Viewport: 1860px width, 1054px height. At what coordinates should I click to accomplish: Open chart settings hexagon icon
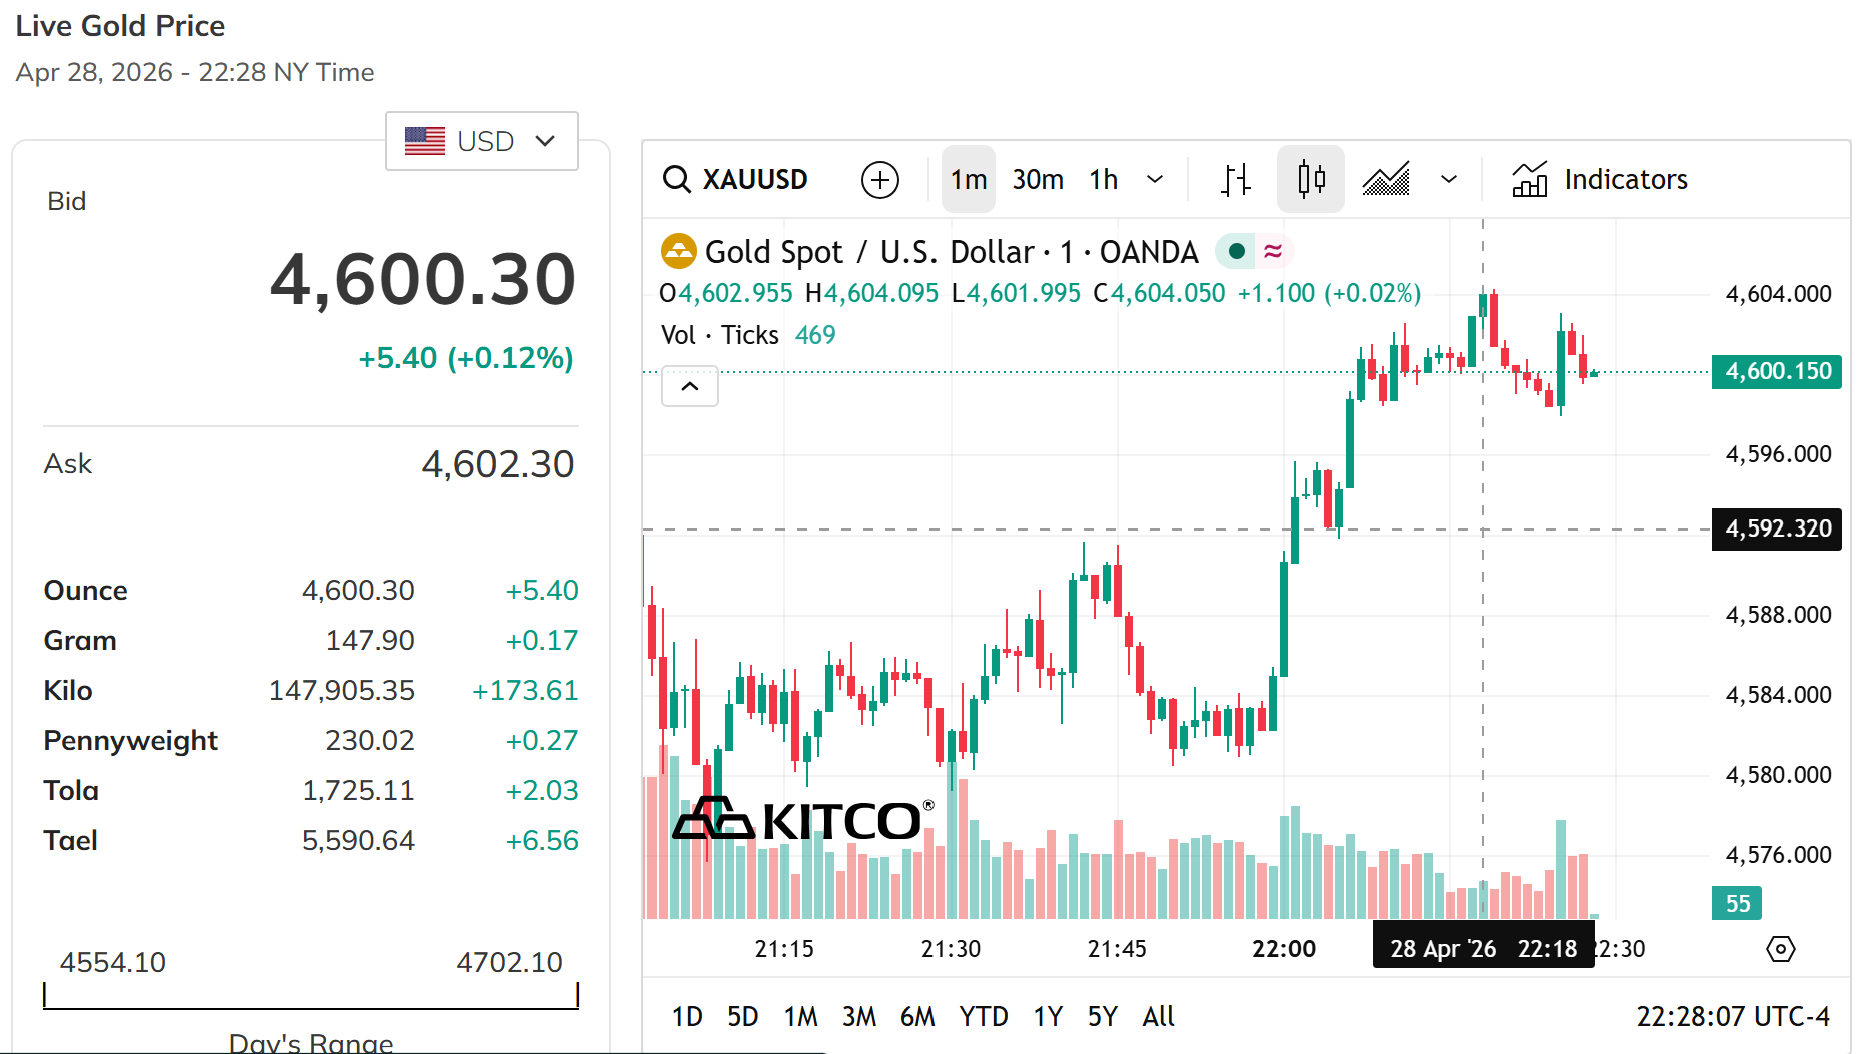1781,949
